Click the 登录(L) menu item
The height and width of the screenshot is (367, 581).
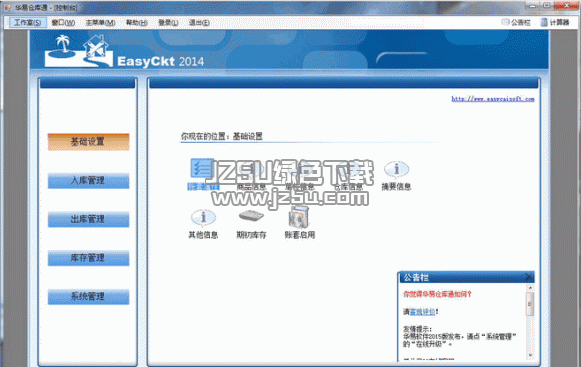[168, 23]
